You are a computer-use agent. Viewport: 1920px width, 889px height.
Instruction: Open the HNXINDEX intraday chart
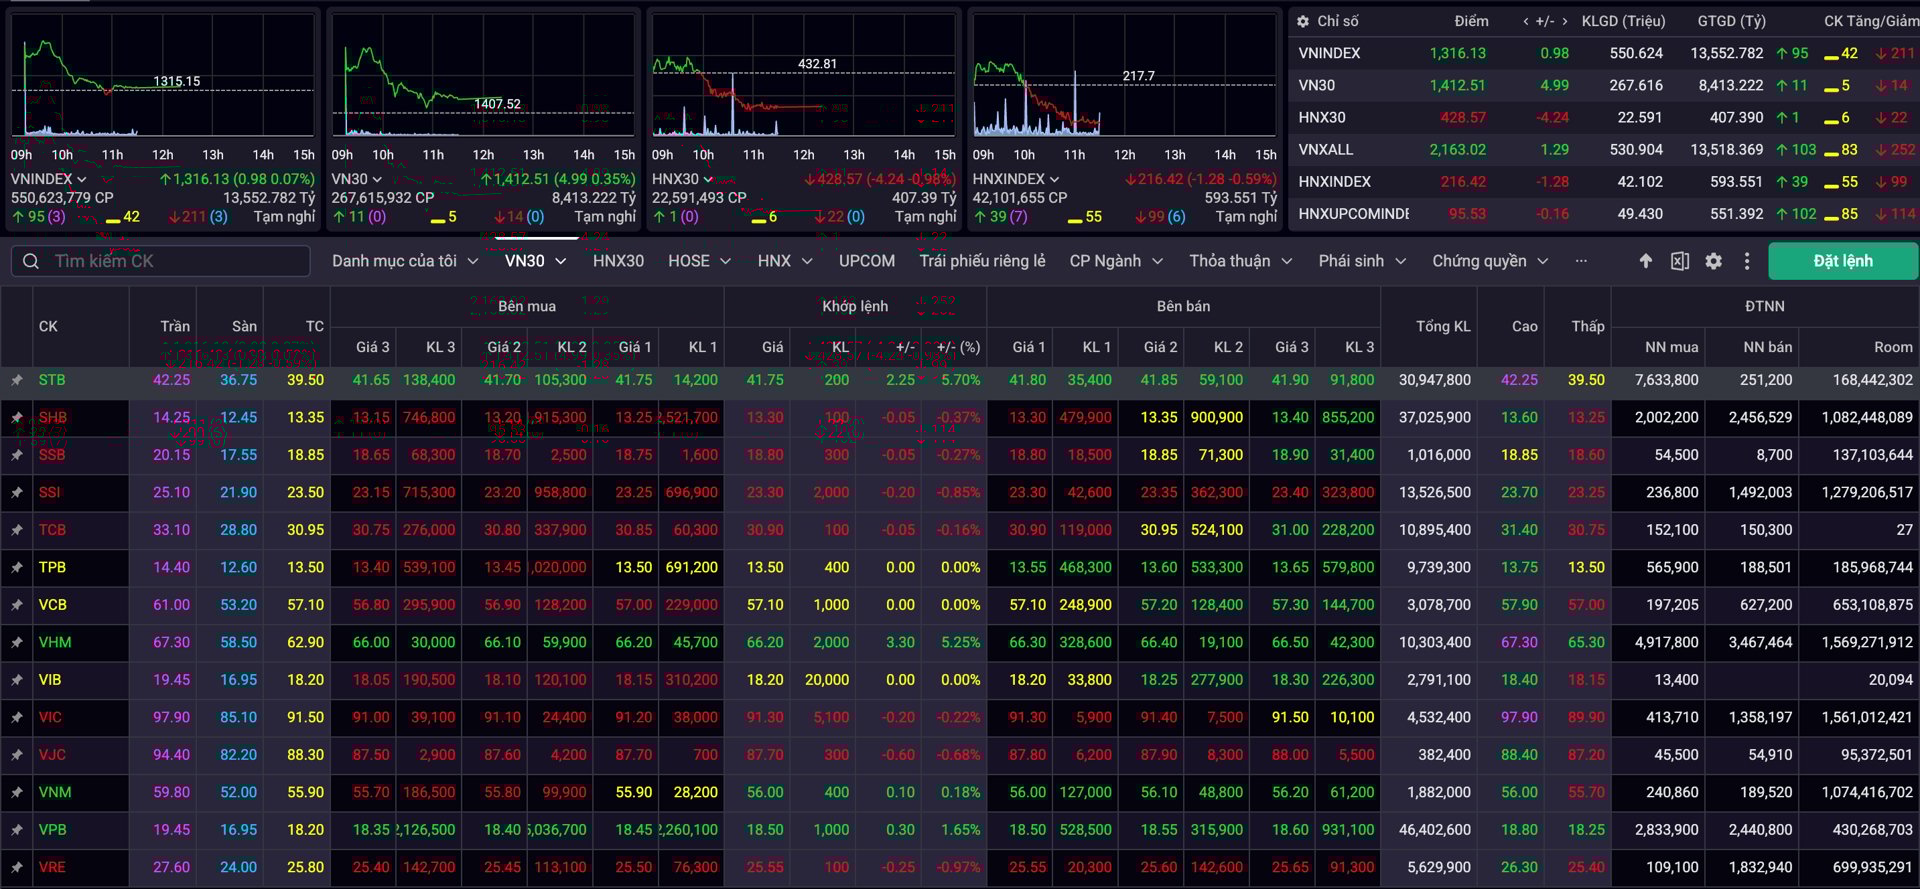pos(1125,76)
